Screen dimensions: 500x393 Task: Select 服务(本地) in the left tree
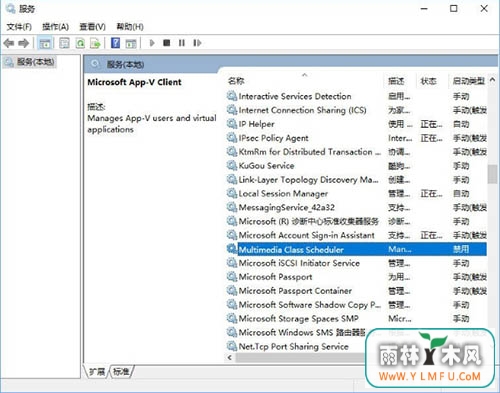click(x=35, y=62)
